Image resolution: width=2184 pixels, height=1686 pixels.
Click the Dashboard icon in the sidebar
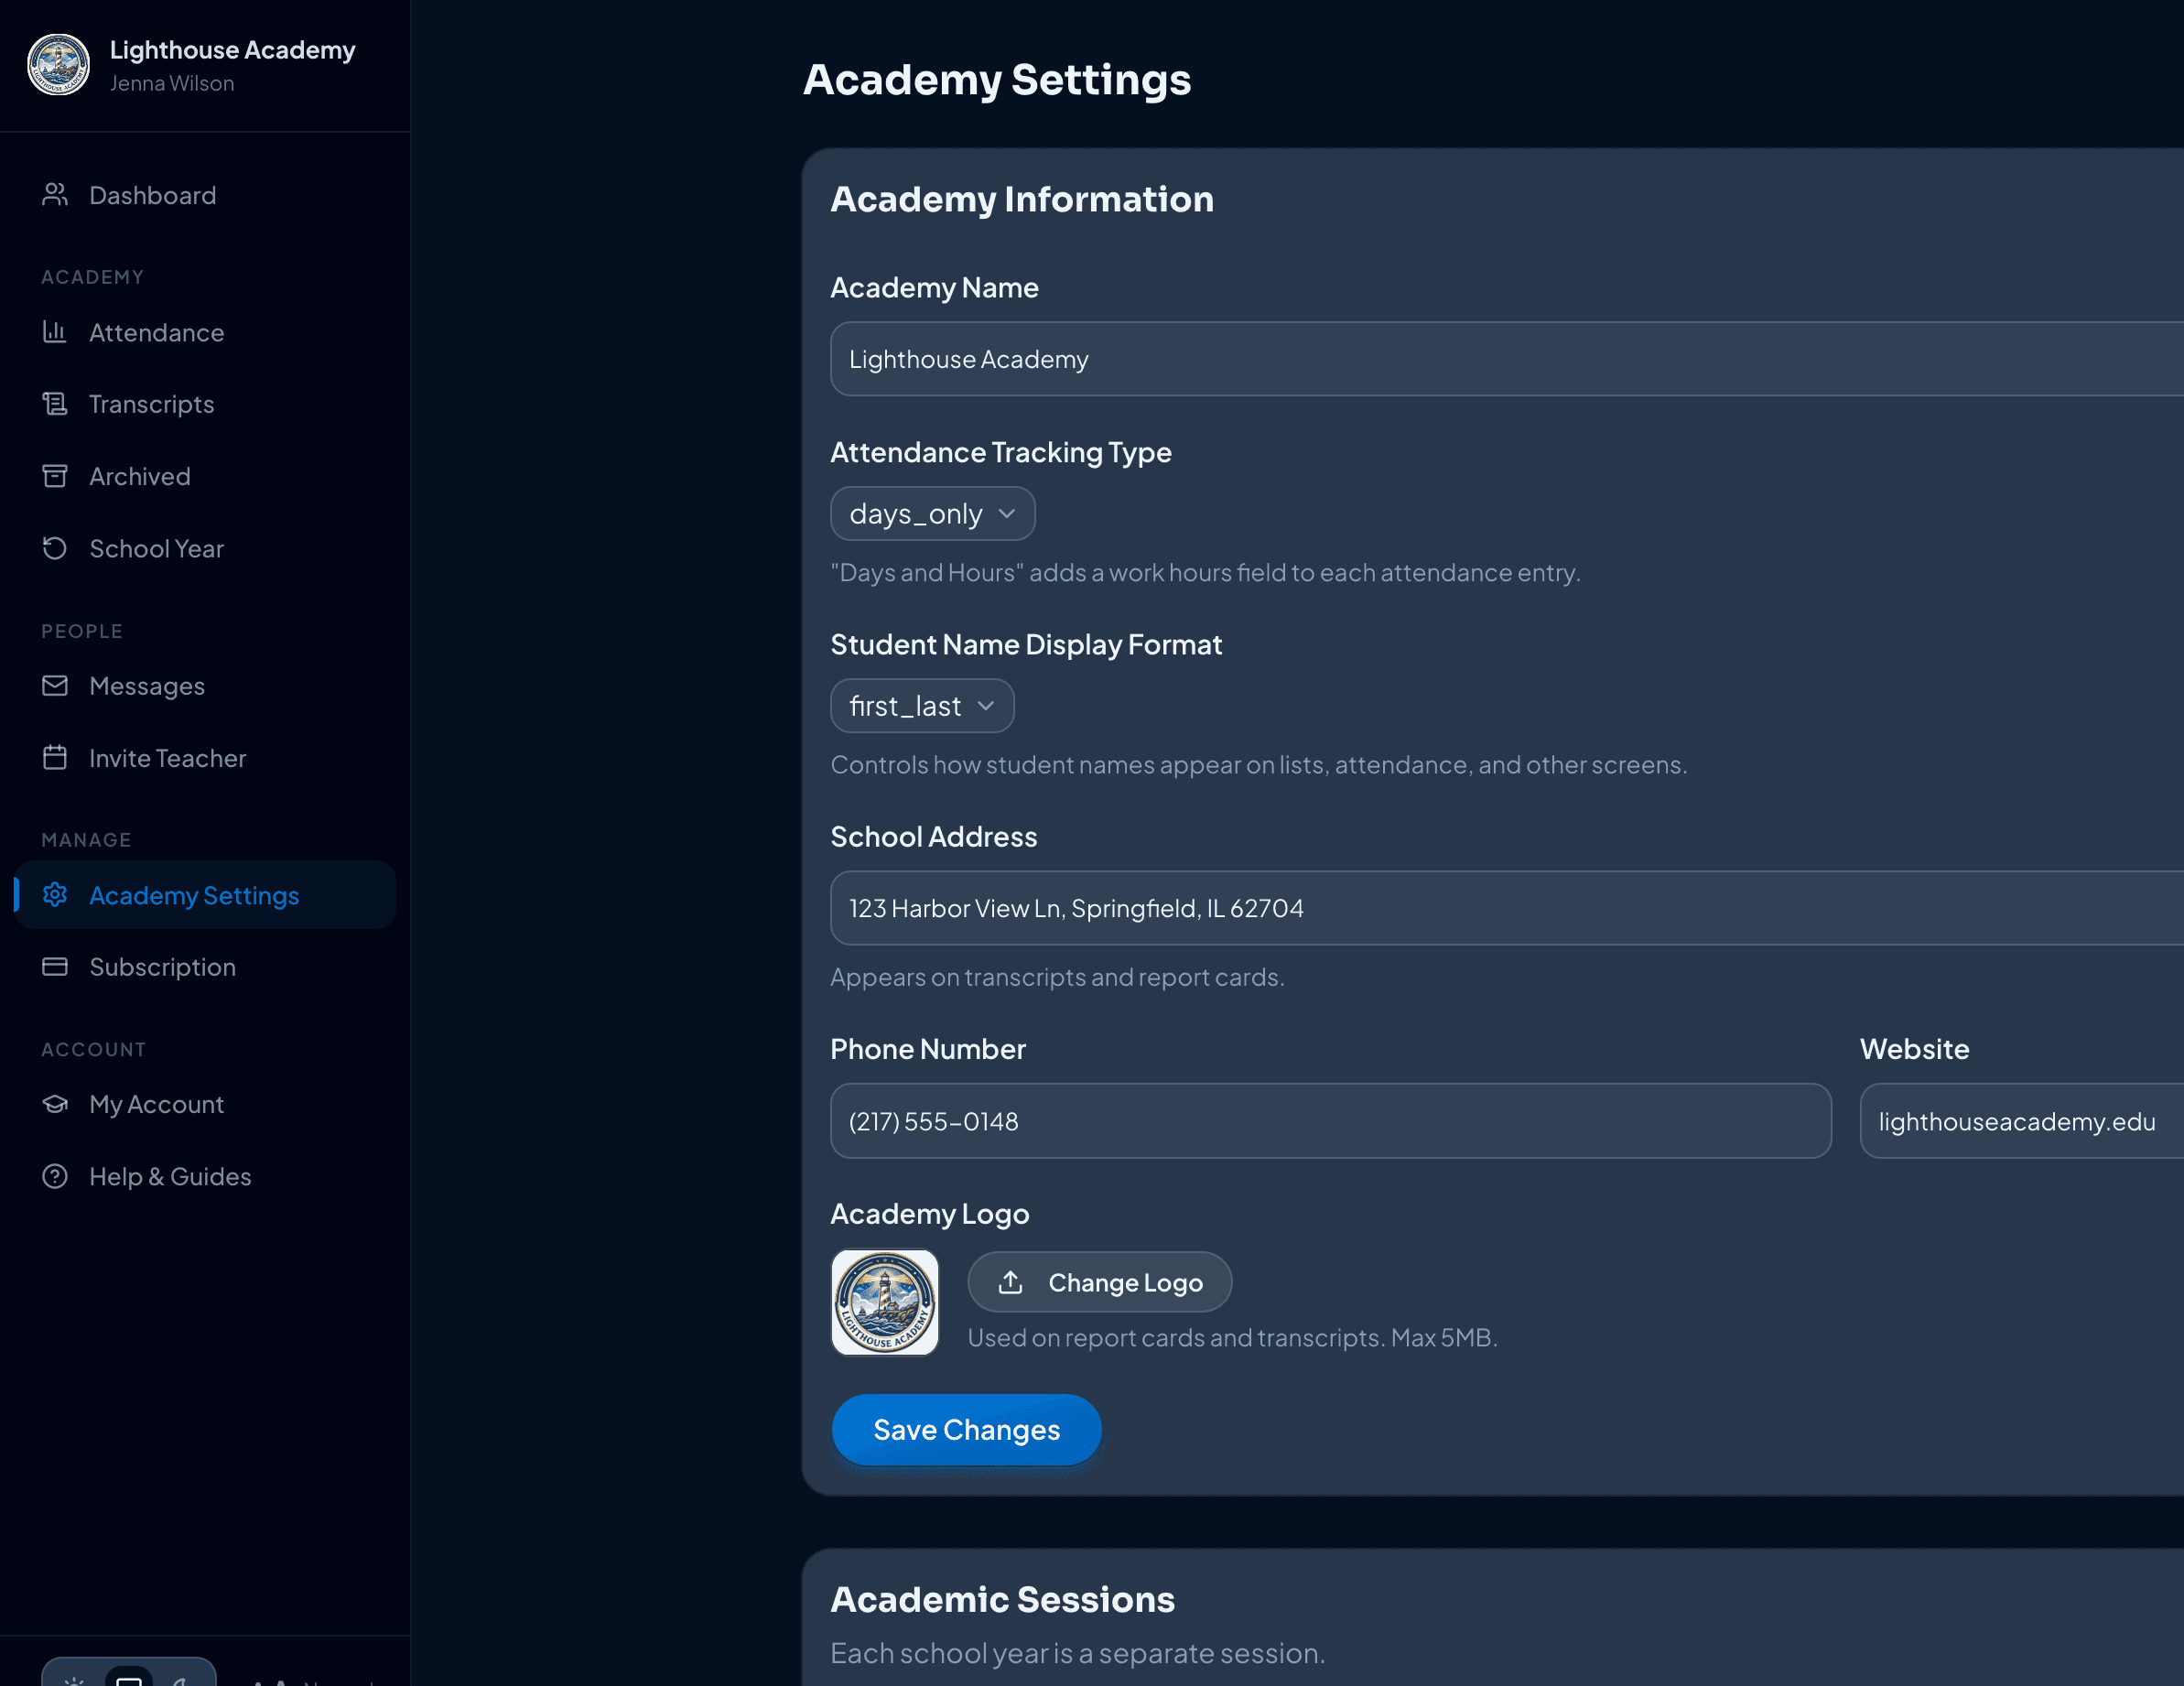55,195
